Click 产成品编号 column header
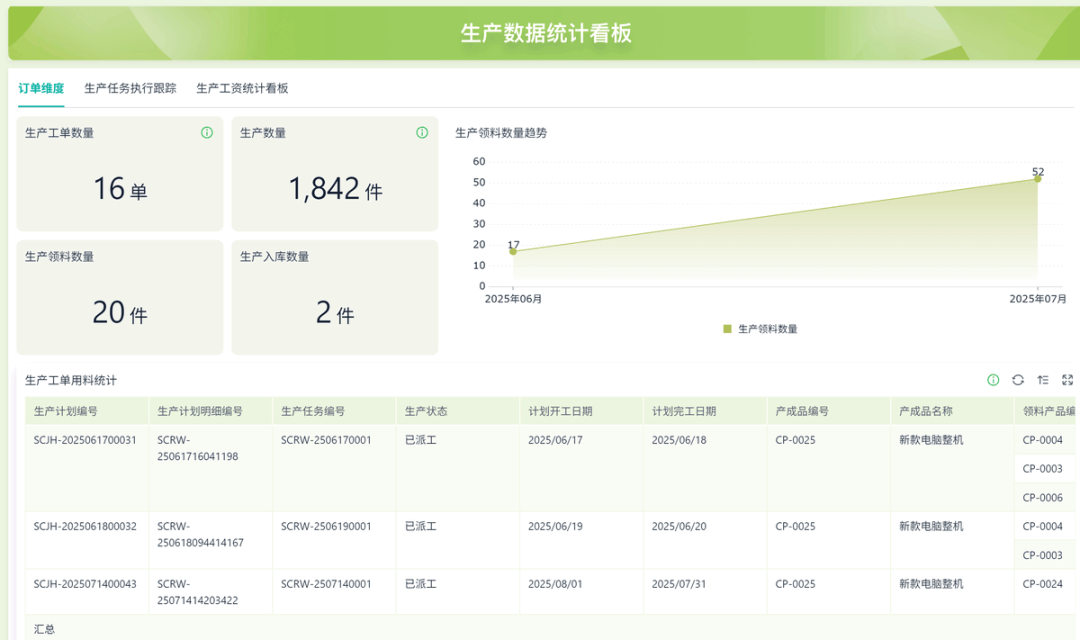The height and width of the screenshot is (640, 1080). (829, 411)
